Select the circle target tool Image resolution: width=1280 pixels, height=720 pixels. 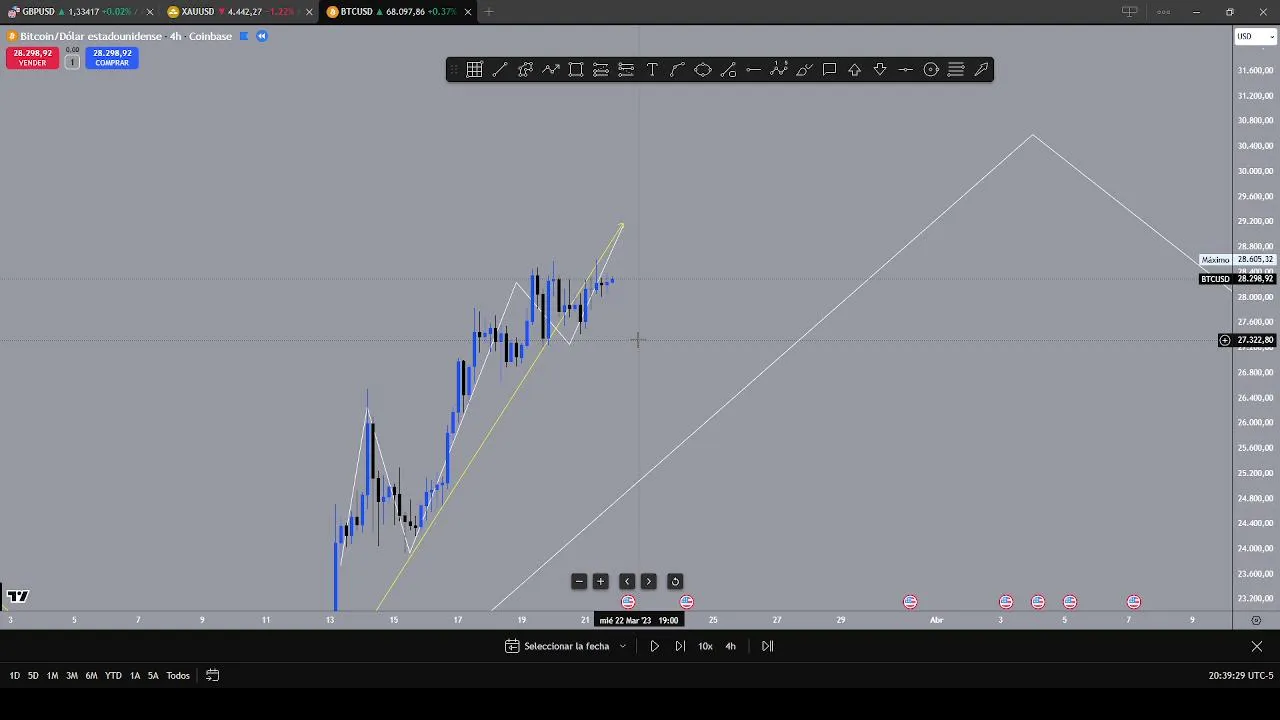931,69
